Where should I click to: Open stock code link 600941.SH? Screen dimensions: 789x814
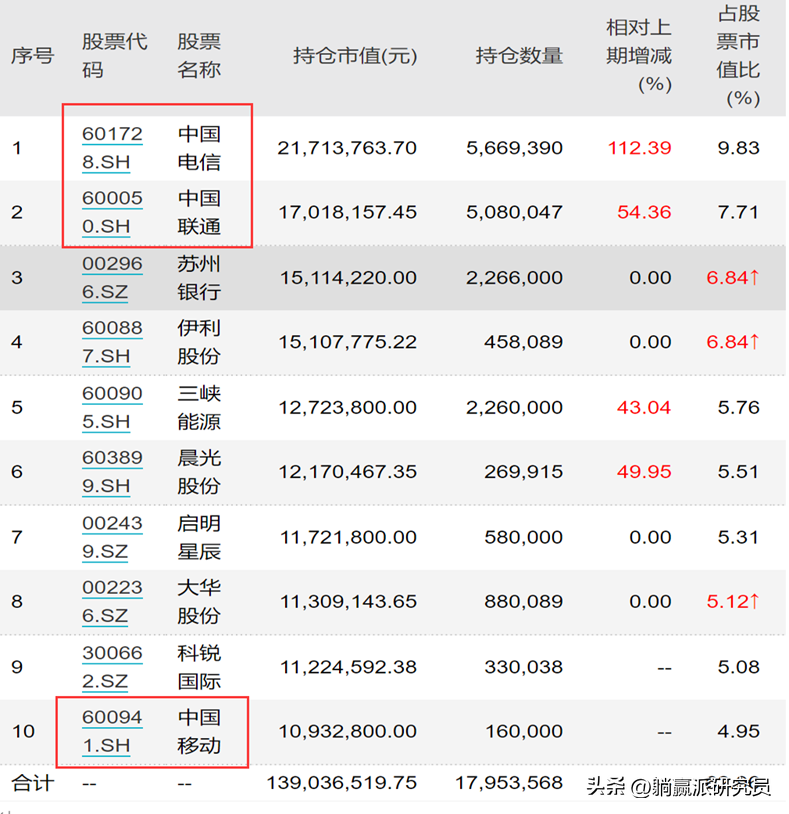(112, 731)
